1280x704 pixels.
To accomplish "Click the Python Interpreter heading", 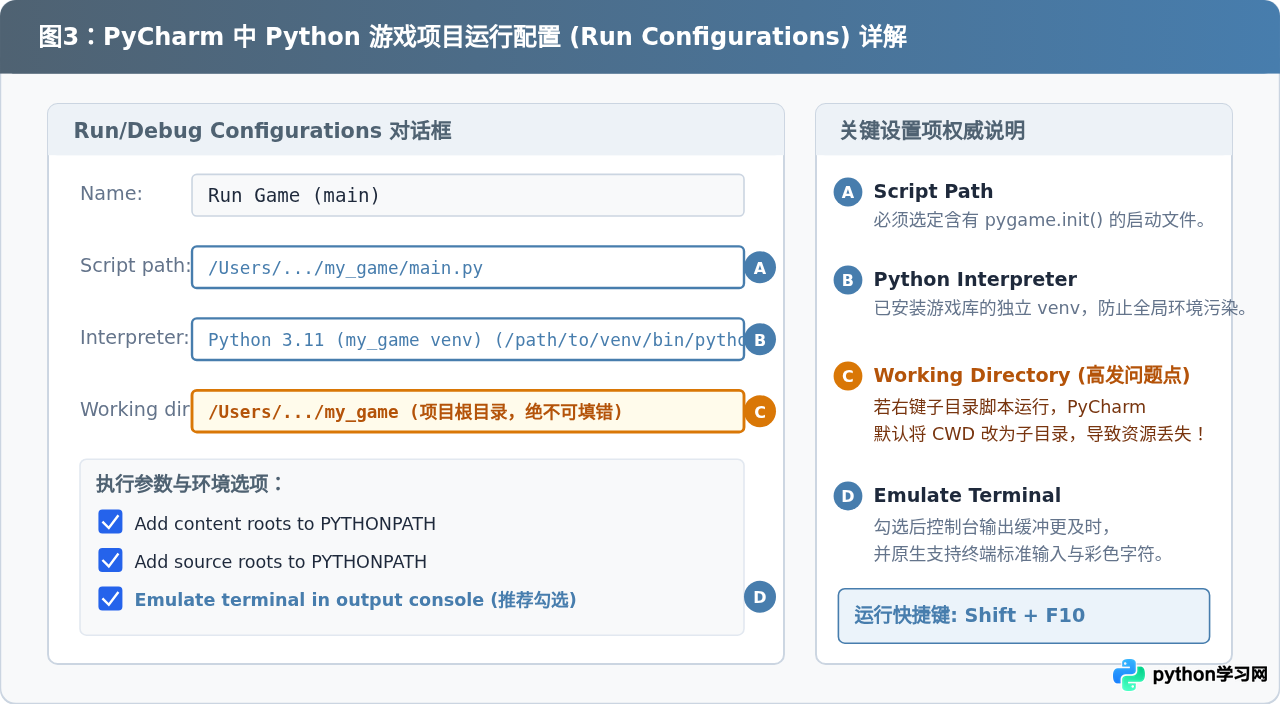I will point(975,279).
